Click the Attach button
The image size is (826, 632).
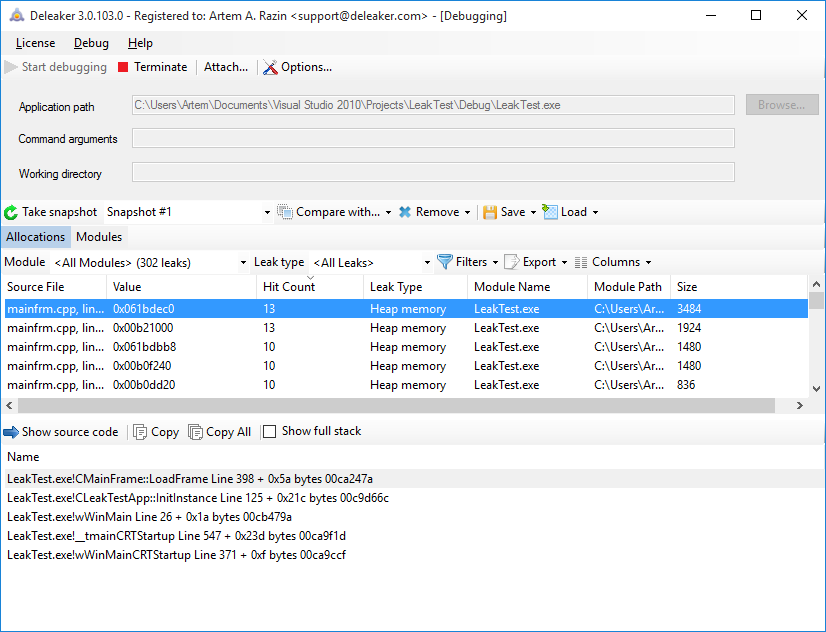(224, 67)
